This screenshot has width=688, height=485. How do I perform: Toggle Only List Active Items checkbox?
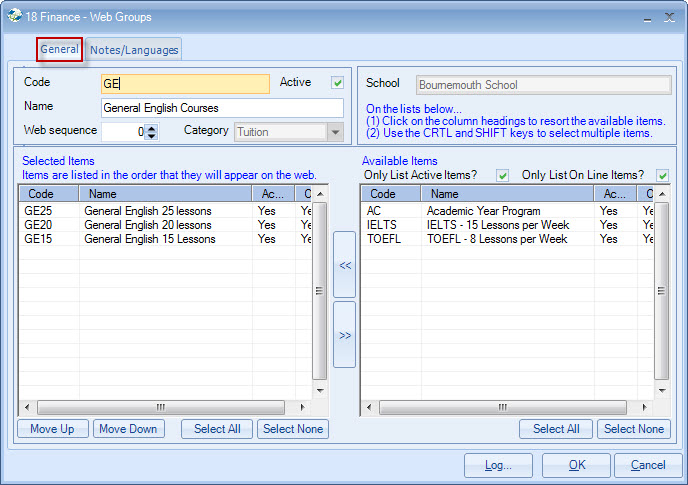point(503,176)
